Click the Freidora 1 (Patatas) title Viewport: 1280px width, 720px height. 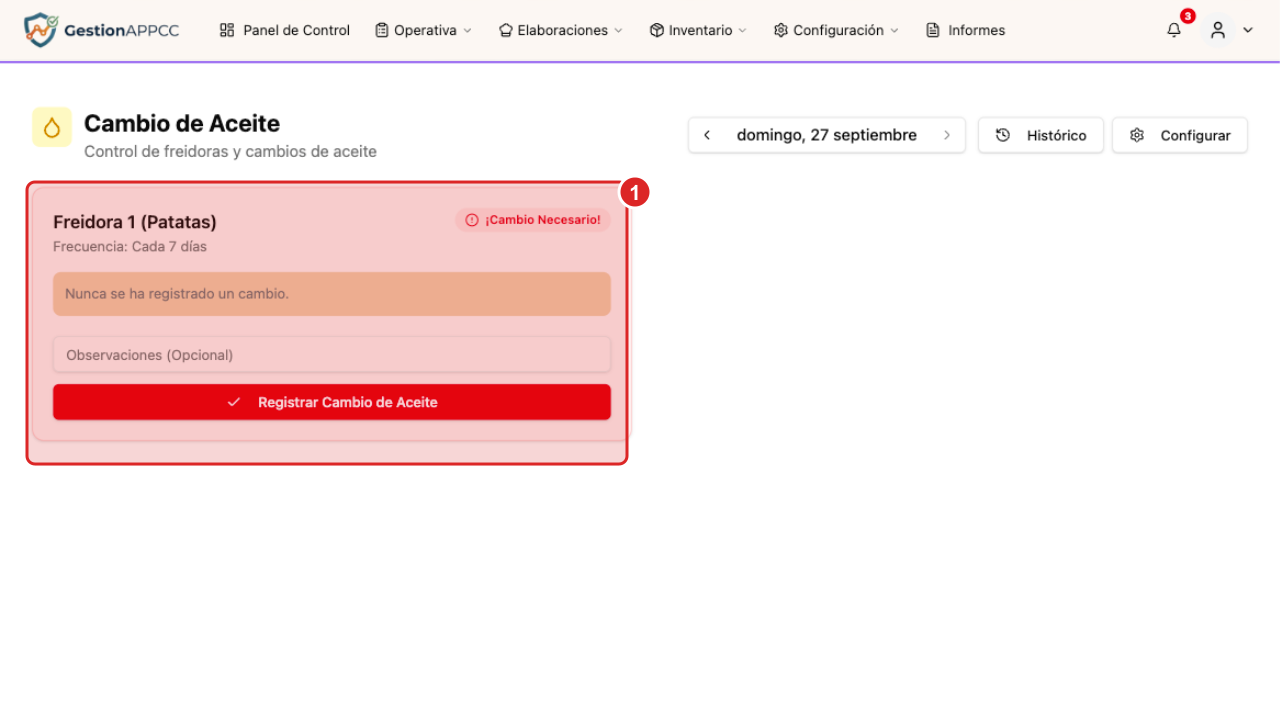point(135,222)
